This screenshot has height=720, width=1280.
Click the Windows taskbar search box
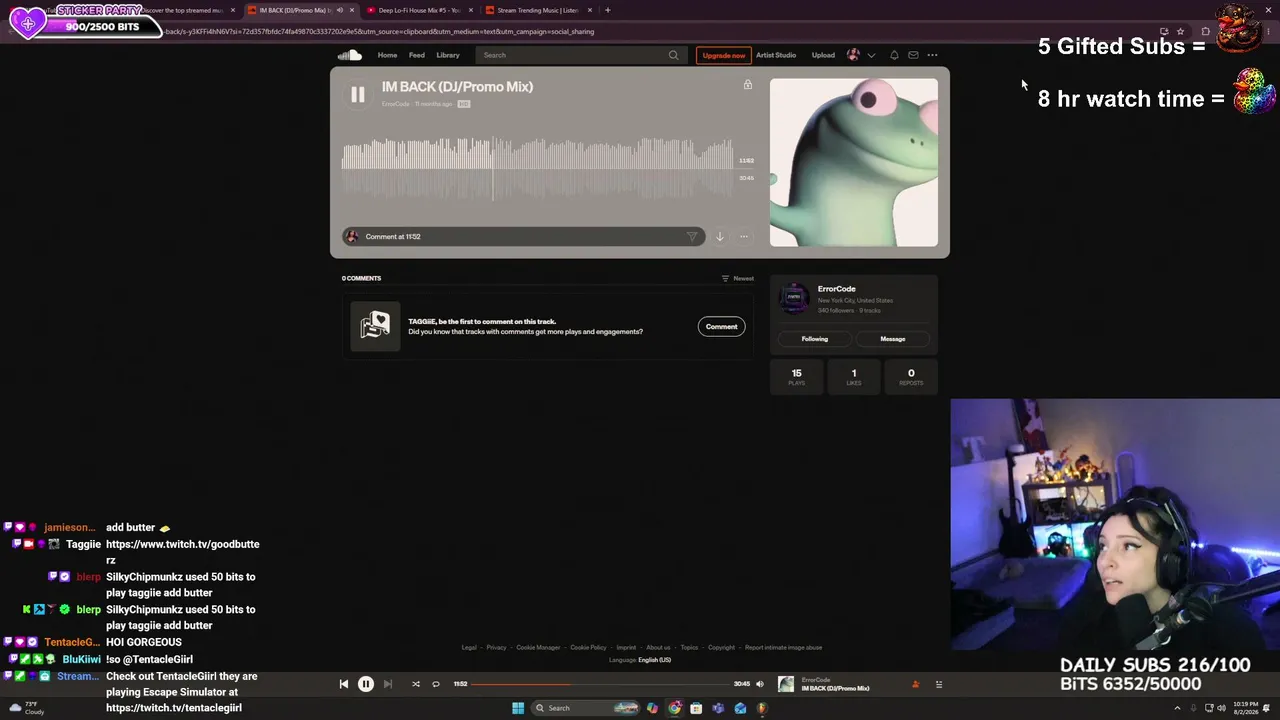coord(587,708)
